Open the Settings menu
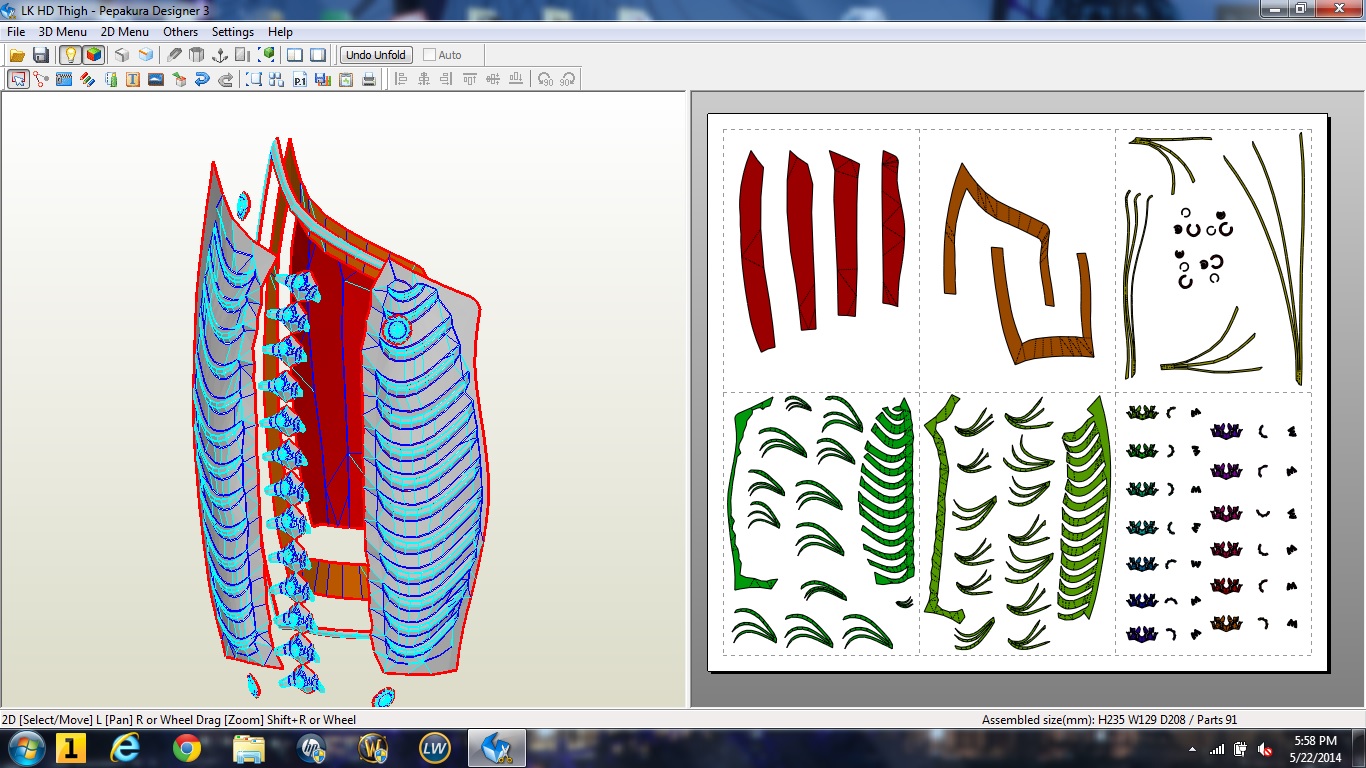Image resolution: width=1366 pixels, height=768 pixels. [233, 32]
